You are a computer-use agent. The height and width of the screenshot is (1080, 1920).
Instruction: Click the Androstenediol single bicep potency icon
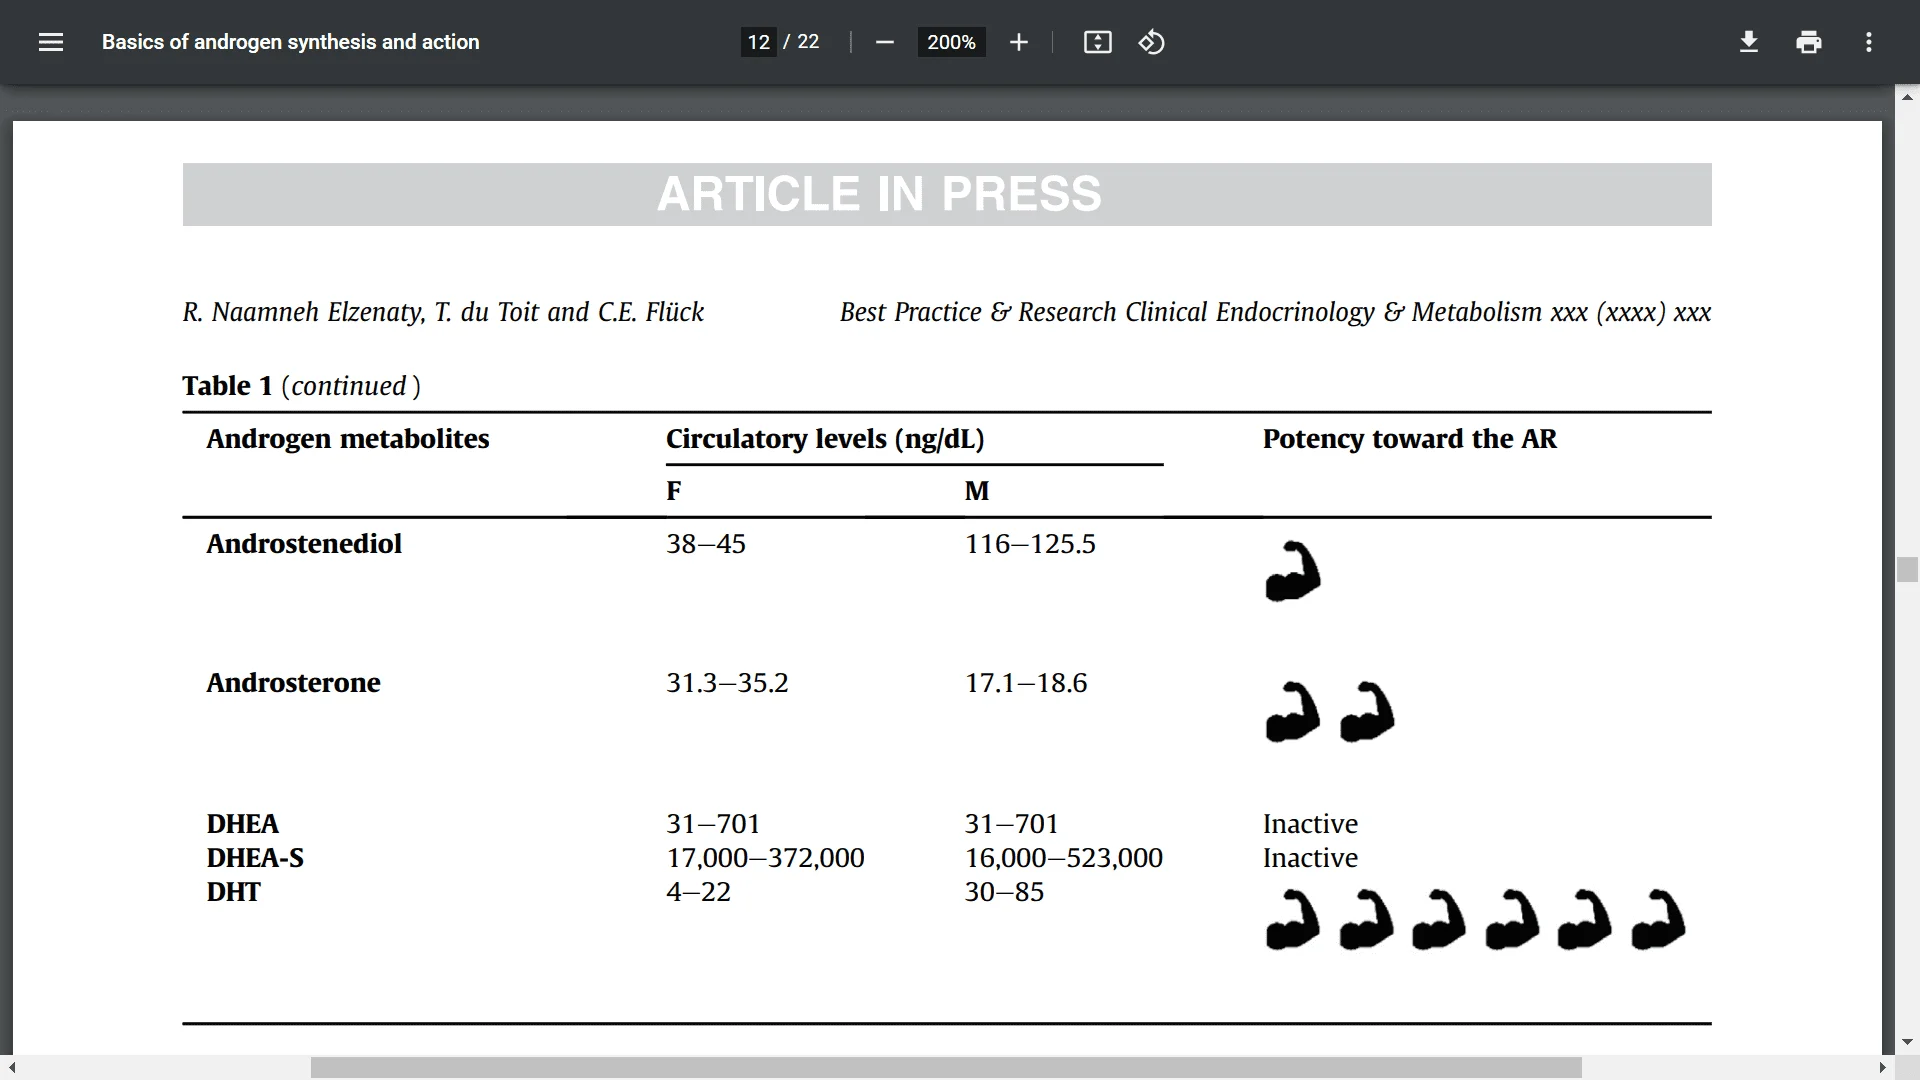pos(1293,572)
